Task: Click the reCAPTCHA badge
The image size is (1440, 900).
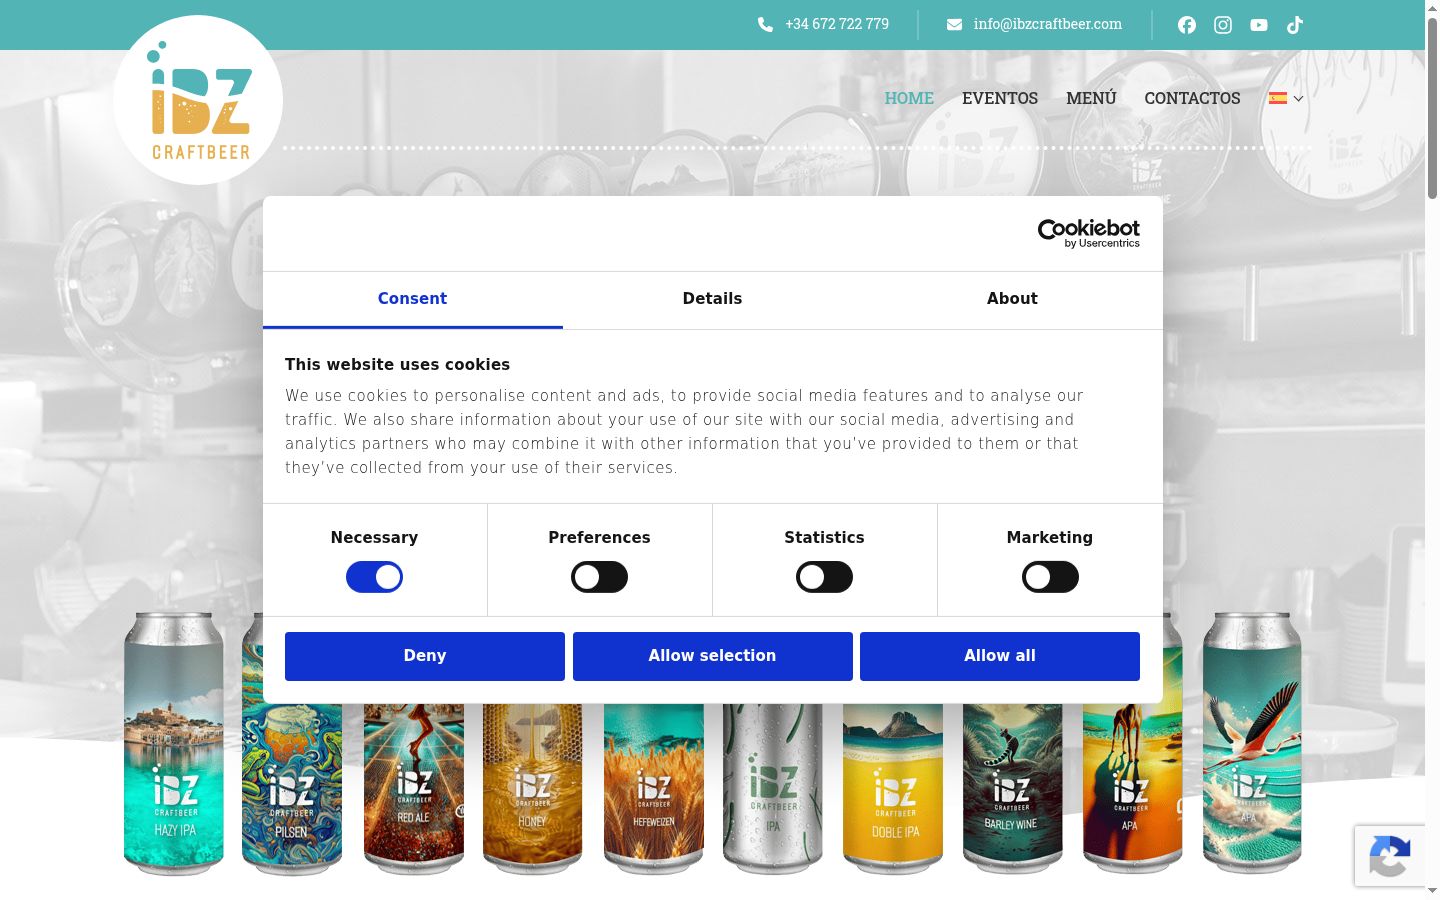Action: pos(1390,856)
